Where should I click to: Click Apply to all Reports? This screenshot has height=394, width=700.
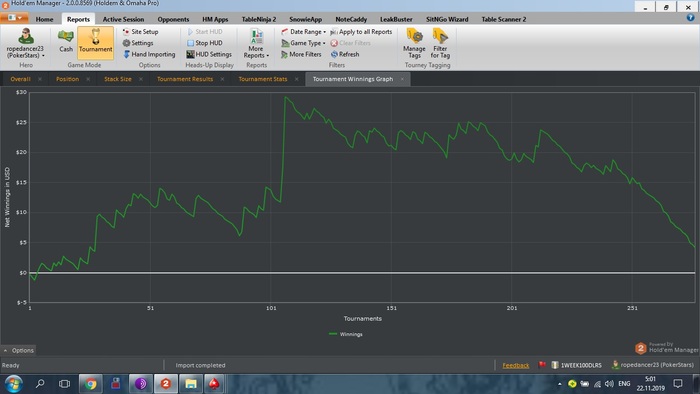[361, 32]
